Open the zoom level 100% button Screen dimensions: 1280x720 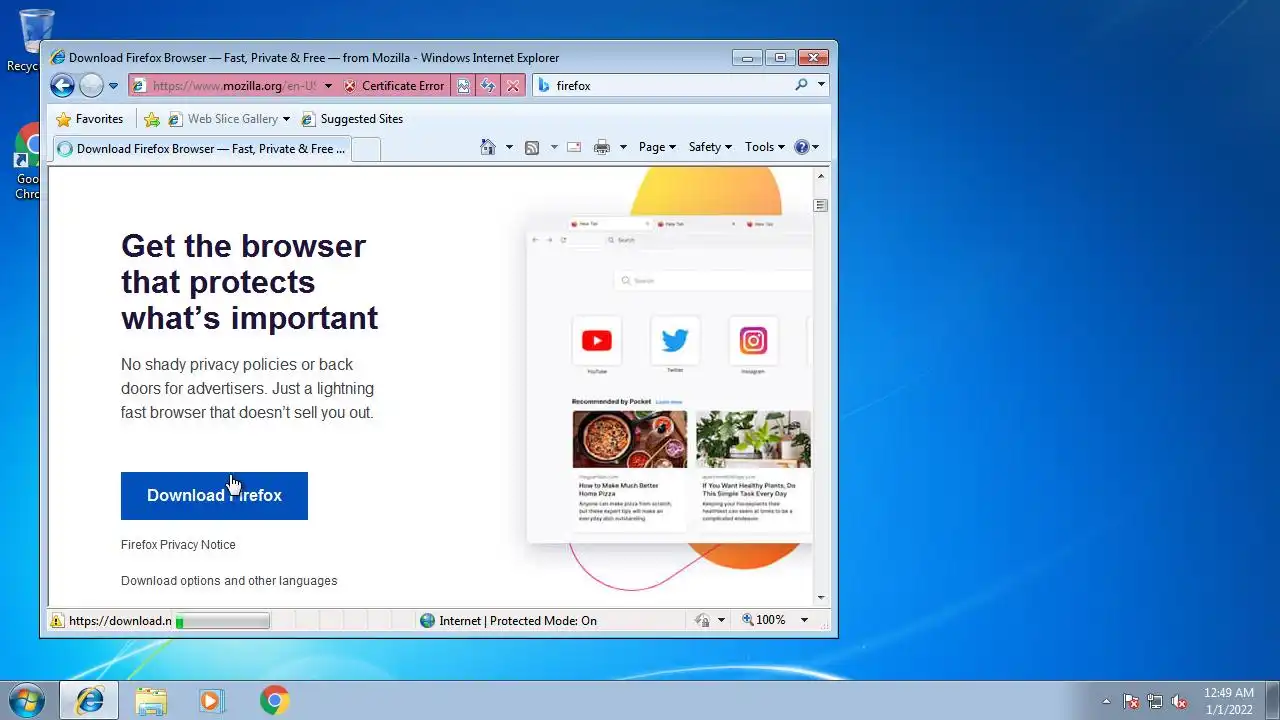tap(764, 620)
